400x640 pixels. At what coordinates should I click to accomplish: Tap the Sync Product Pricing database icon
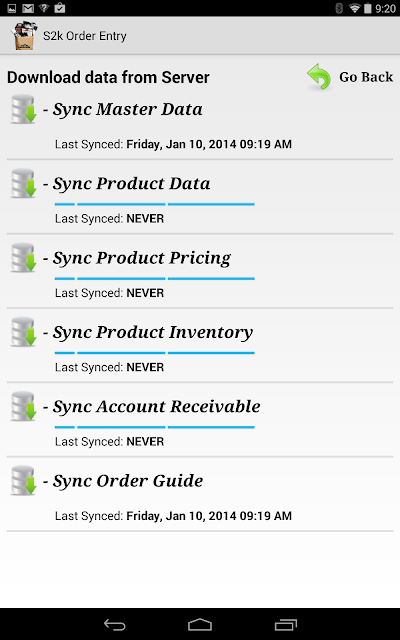click(23, 258)
